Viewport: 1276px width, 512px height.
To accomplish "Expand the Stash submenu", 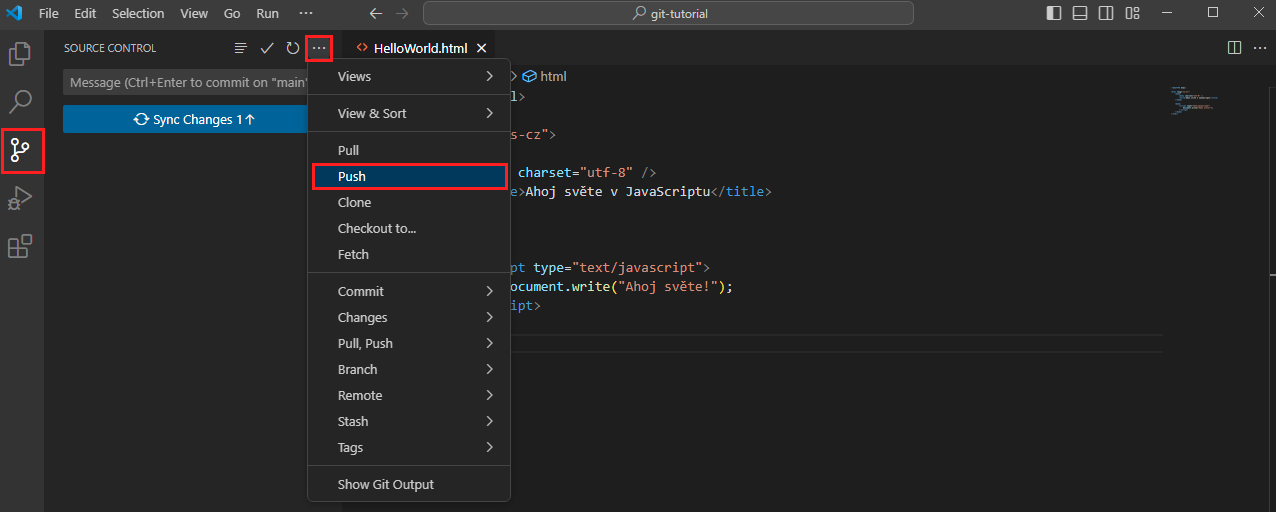I will pos(409,421).
